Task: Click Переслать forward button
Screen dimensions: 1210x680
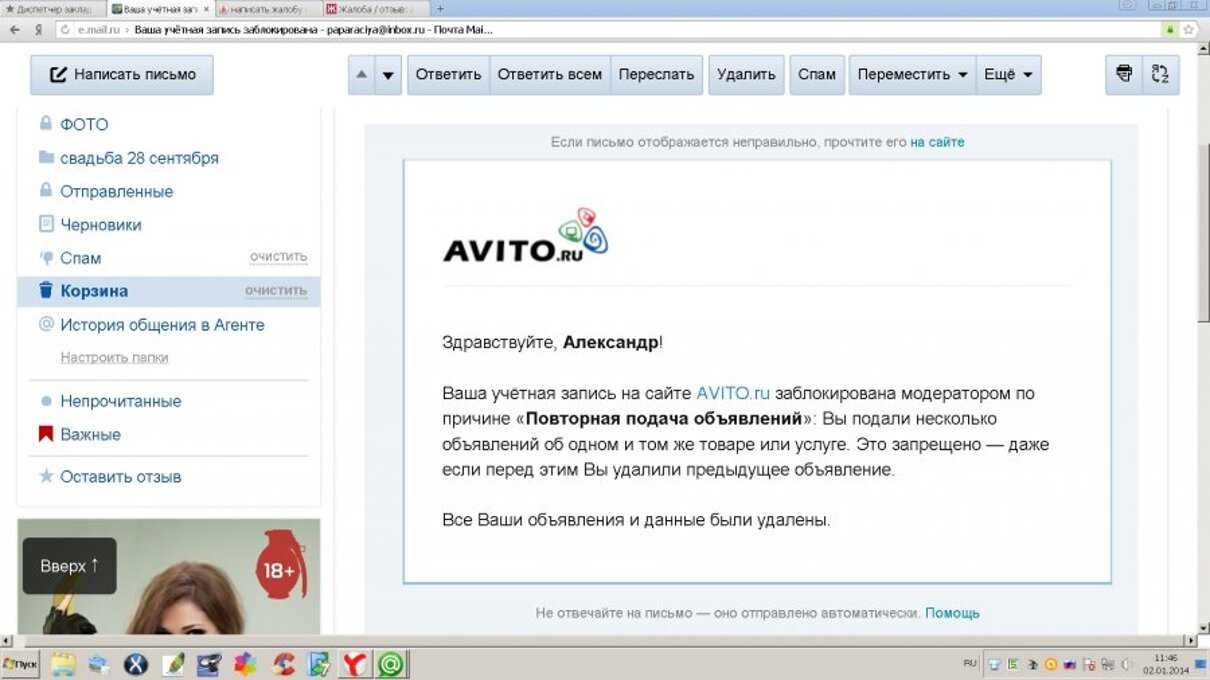Action: click(x=656, y=75)
